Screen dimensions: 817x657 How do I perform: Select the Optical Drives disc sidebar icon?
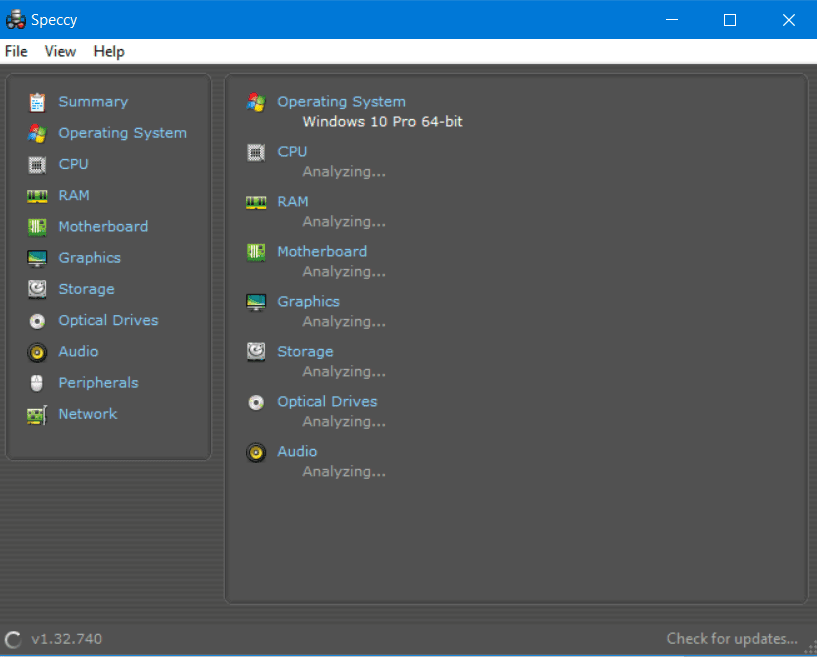[x=37, y=321]
